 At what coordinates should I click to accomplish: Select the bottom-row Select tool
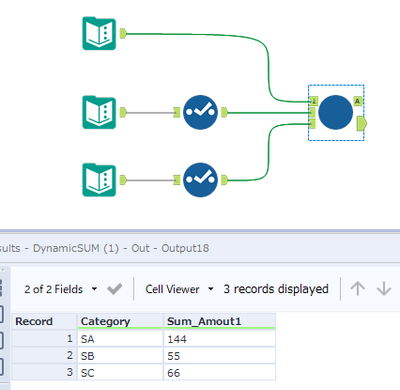tap(200, 180)
